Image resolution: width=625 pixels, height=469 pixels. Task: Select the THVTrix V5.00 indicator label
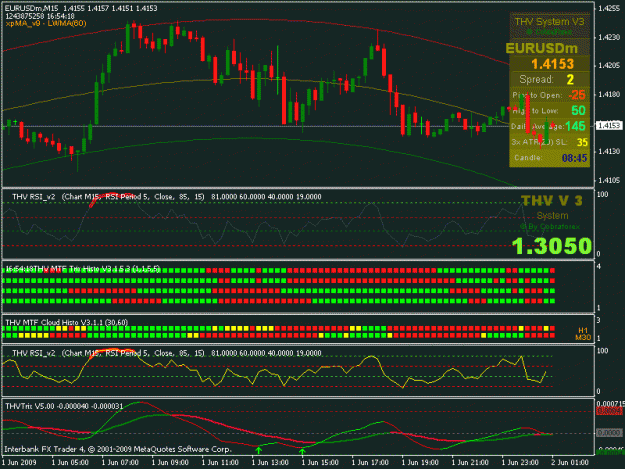pyautogui.click(x=64, y=406)
